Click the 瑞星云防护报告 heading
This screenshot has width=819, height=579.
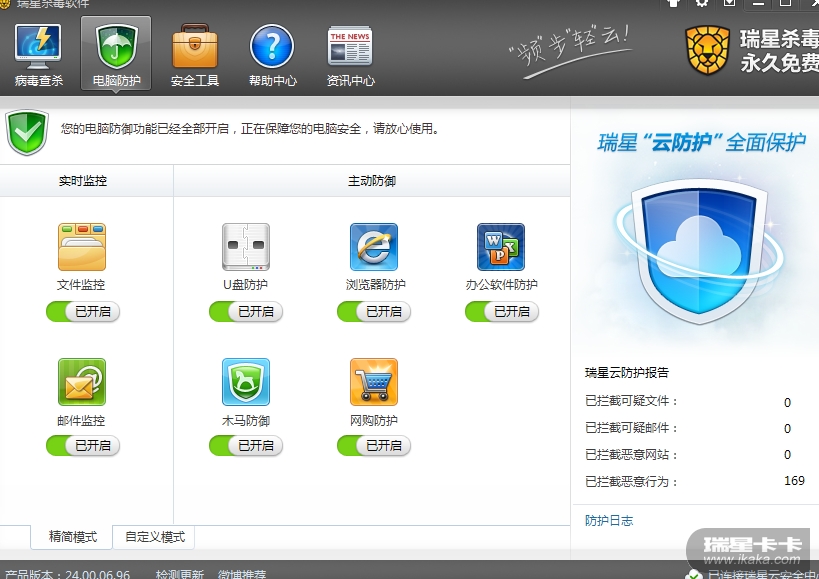tap(627, 372)
